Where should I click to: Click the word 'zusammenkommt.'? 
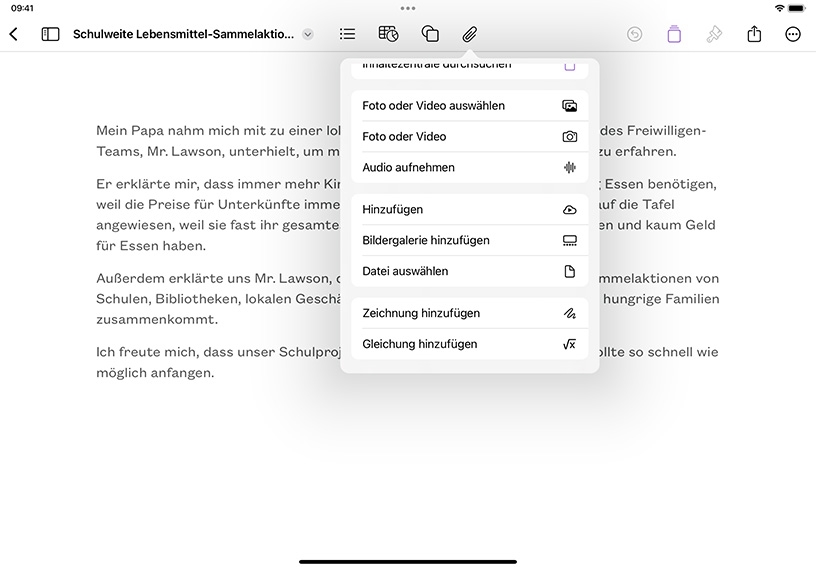(157, 319)
